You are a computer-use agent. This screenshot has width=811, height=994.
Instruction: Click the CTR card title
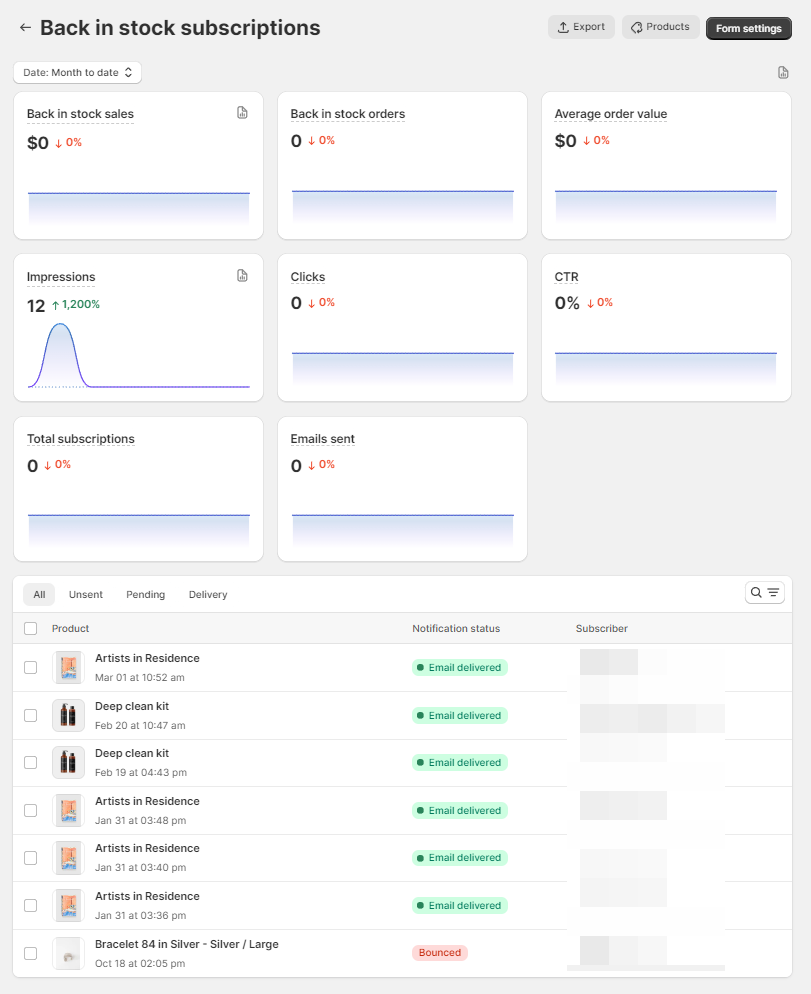point(566,277)
